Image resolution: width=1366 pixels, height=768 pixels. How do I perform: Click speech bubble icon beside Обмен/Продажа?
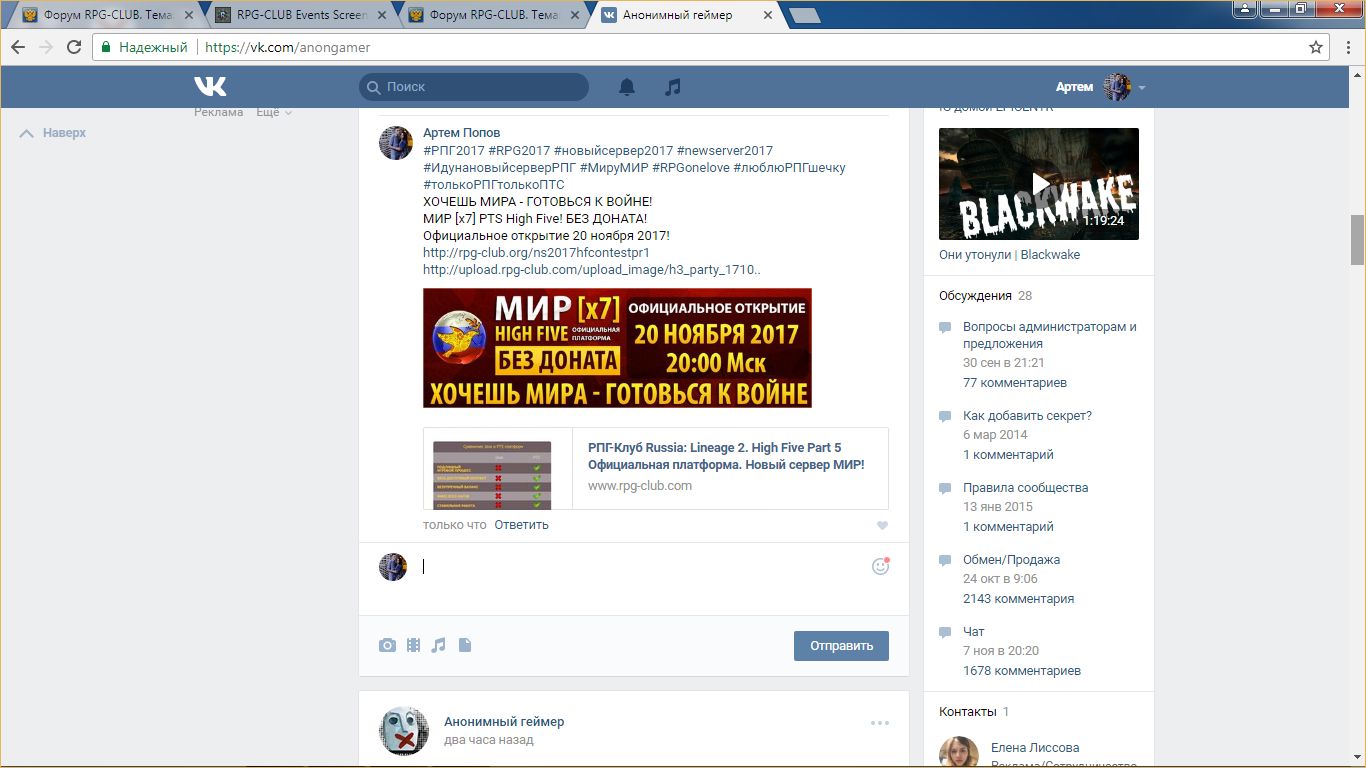tap(945, 560)
